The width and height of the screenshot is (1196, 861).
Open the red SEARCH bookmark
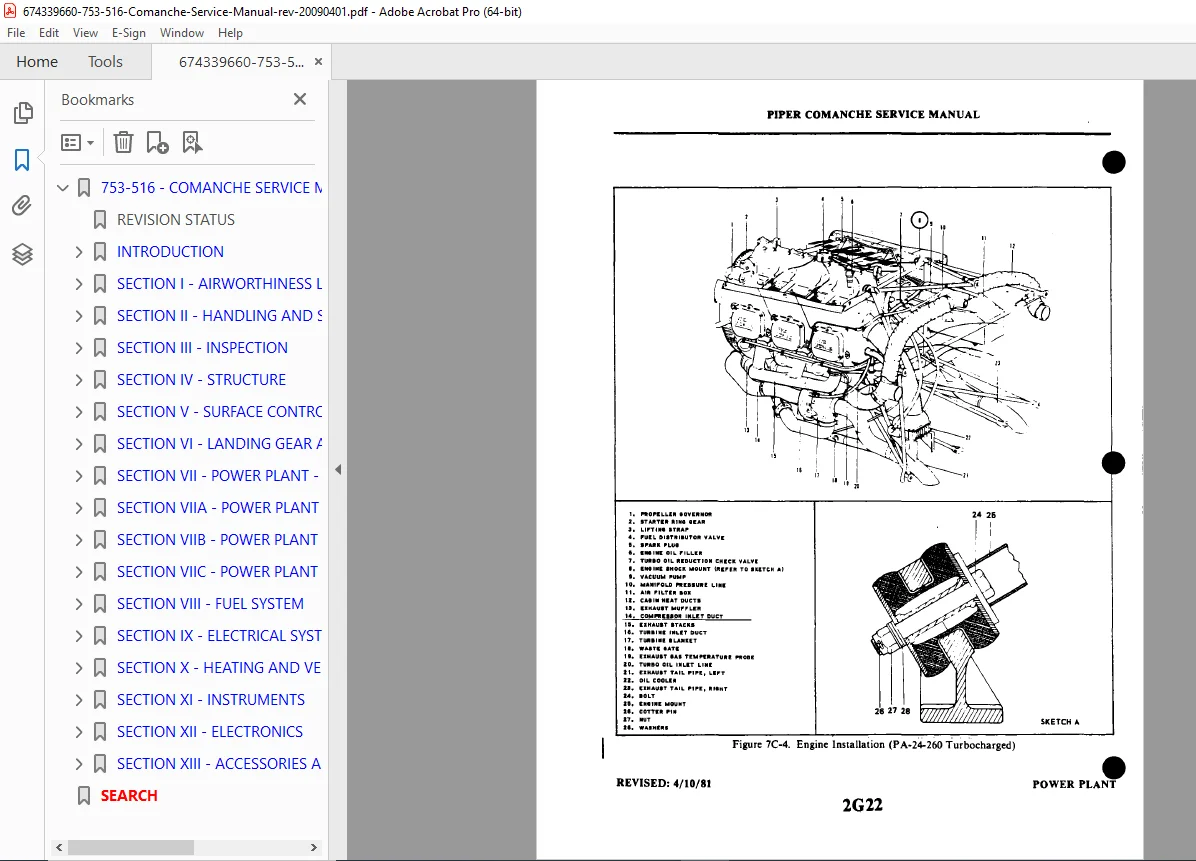pyautogui.click(x=129, y=796)
